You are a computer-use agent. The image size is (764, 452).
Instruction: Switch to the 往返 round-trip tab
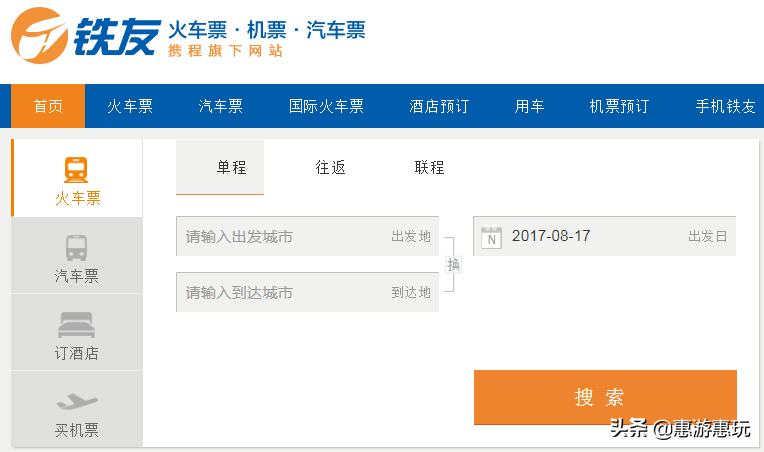(331, 168)
